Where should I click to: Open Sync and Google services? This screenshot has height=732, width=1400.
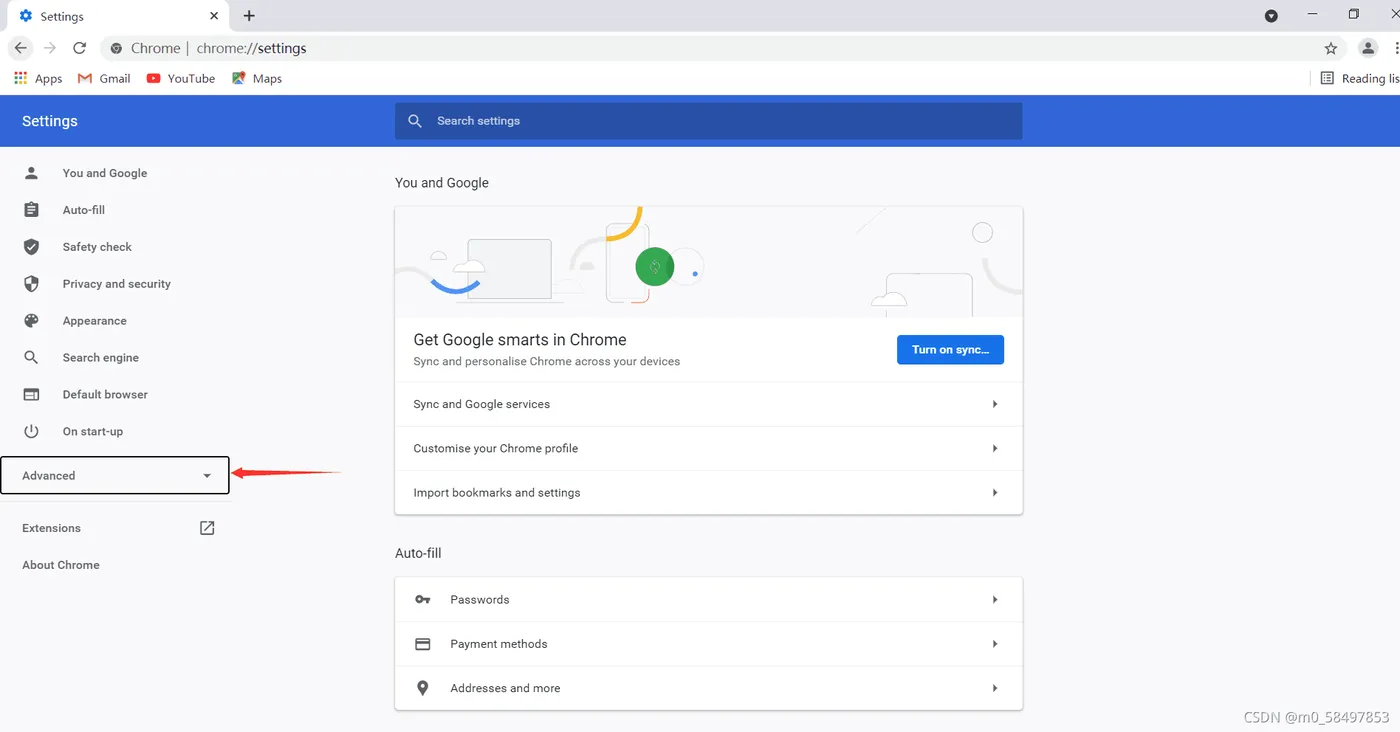(708, 404)
